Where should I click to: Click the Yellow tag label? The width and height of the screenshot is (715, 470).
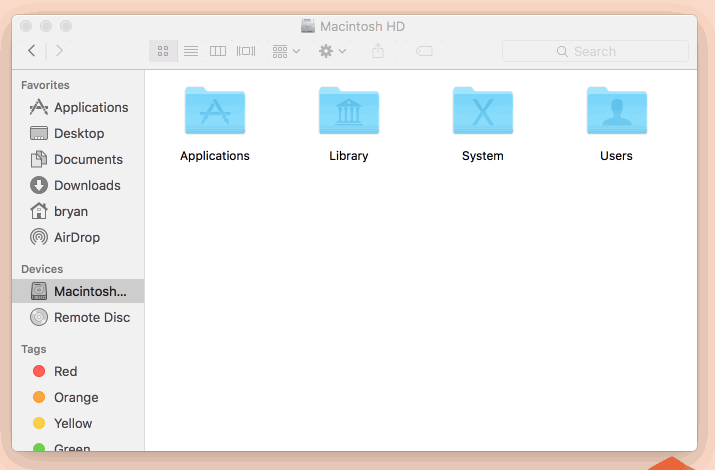point(73,424)
